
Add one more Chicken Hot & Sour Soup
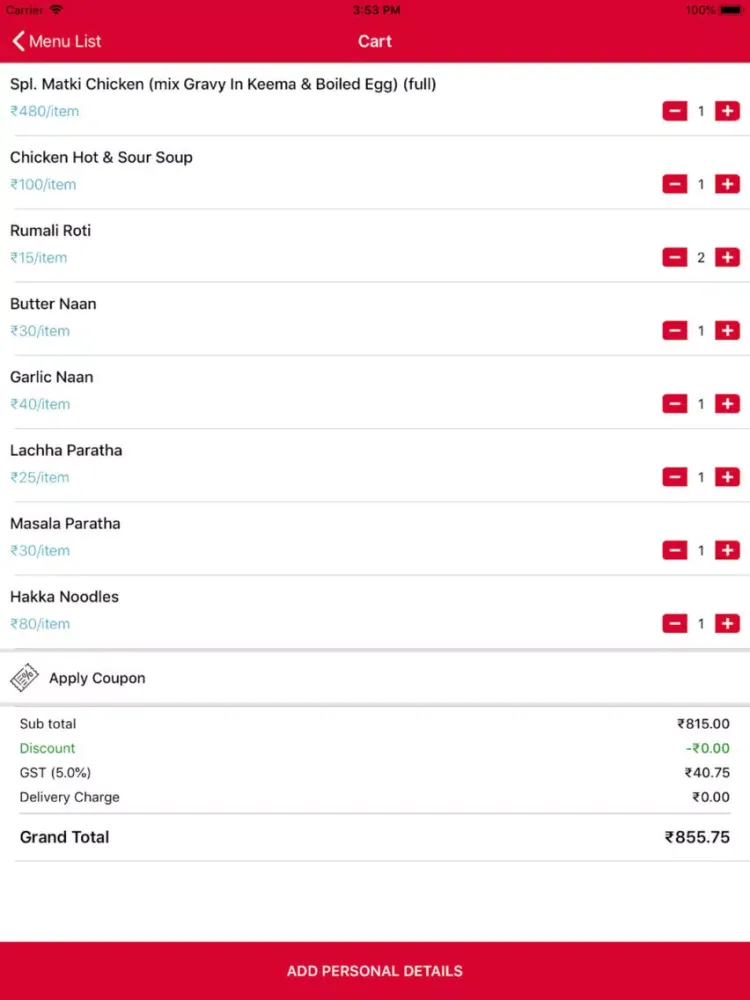(727, 184)
